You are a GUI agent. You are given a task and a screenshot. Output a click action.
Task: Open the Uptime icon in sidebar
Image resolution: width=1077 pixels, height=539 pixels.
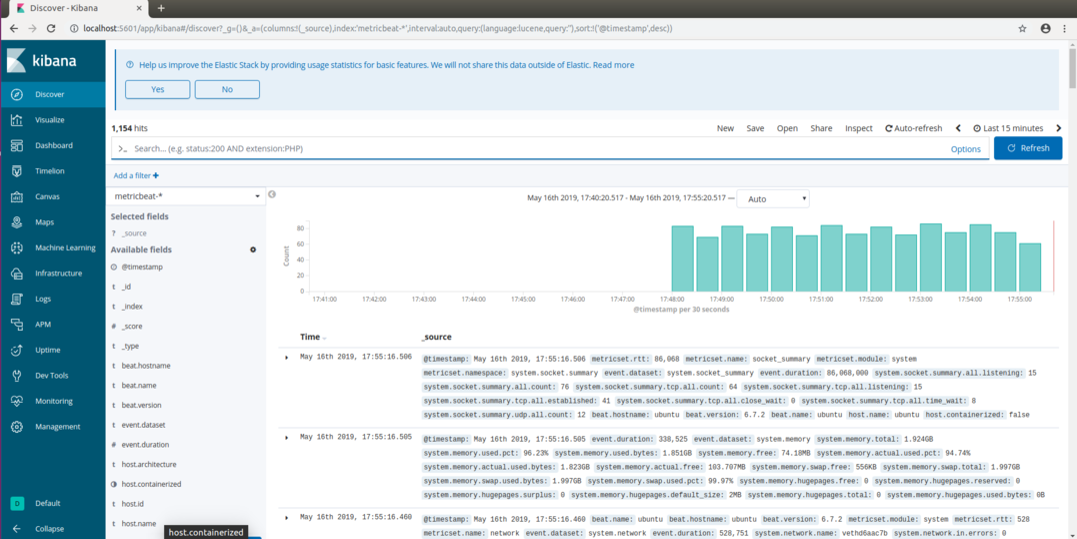17,349
